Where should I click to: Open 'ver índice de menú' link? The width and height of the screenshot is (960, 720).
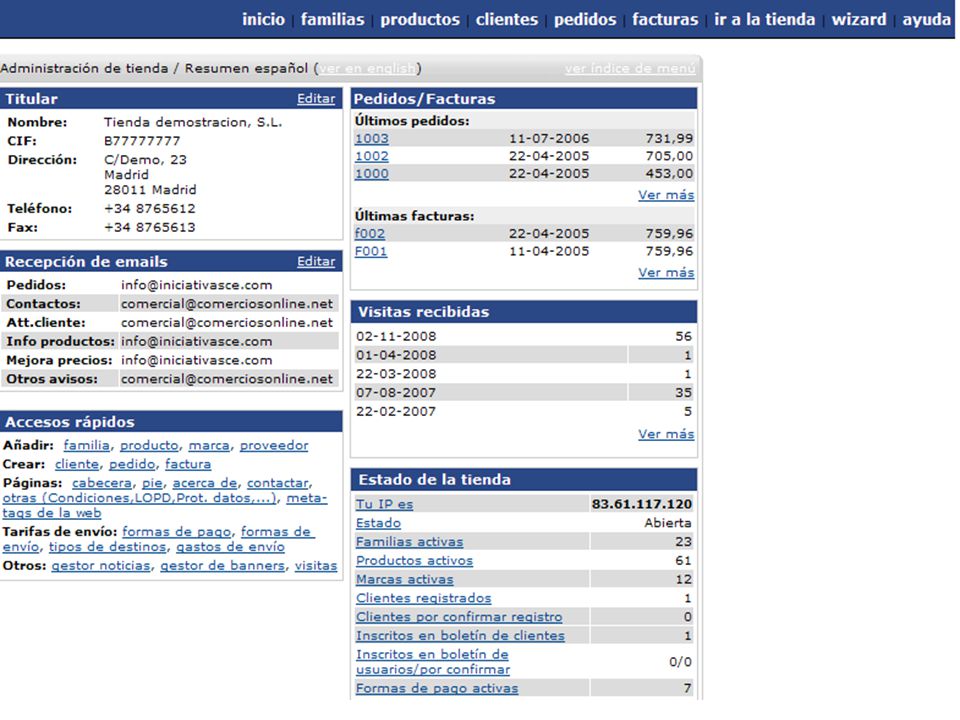(630, 69)
